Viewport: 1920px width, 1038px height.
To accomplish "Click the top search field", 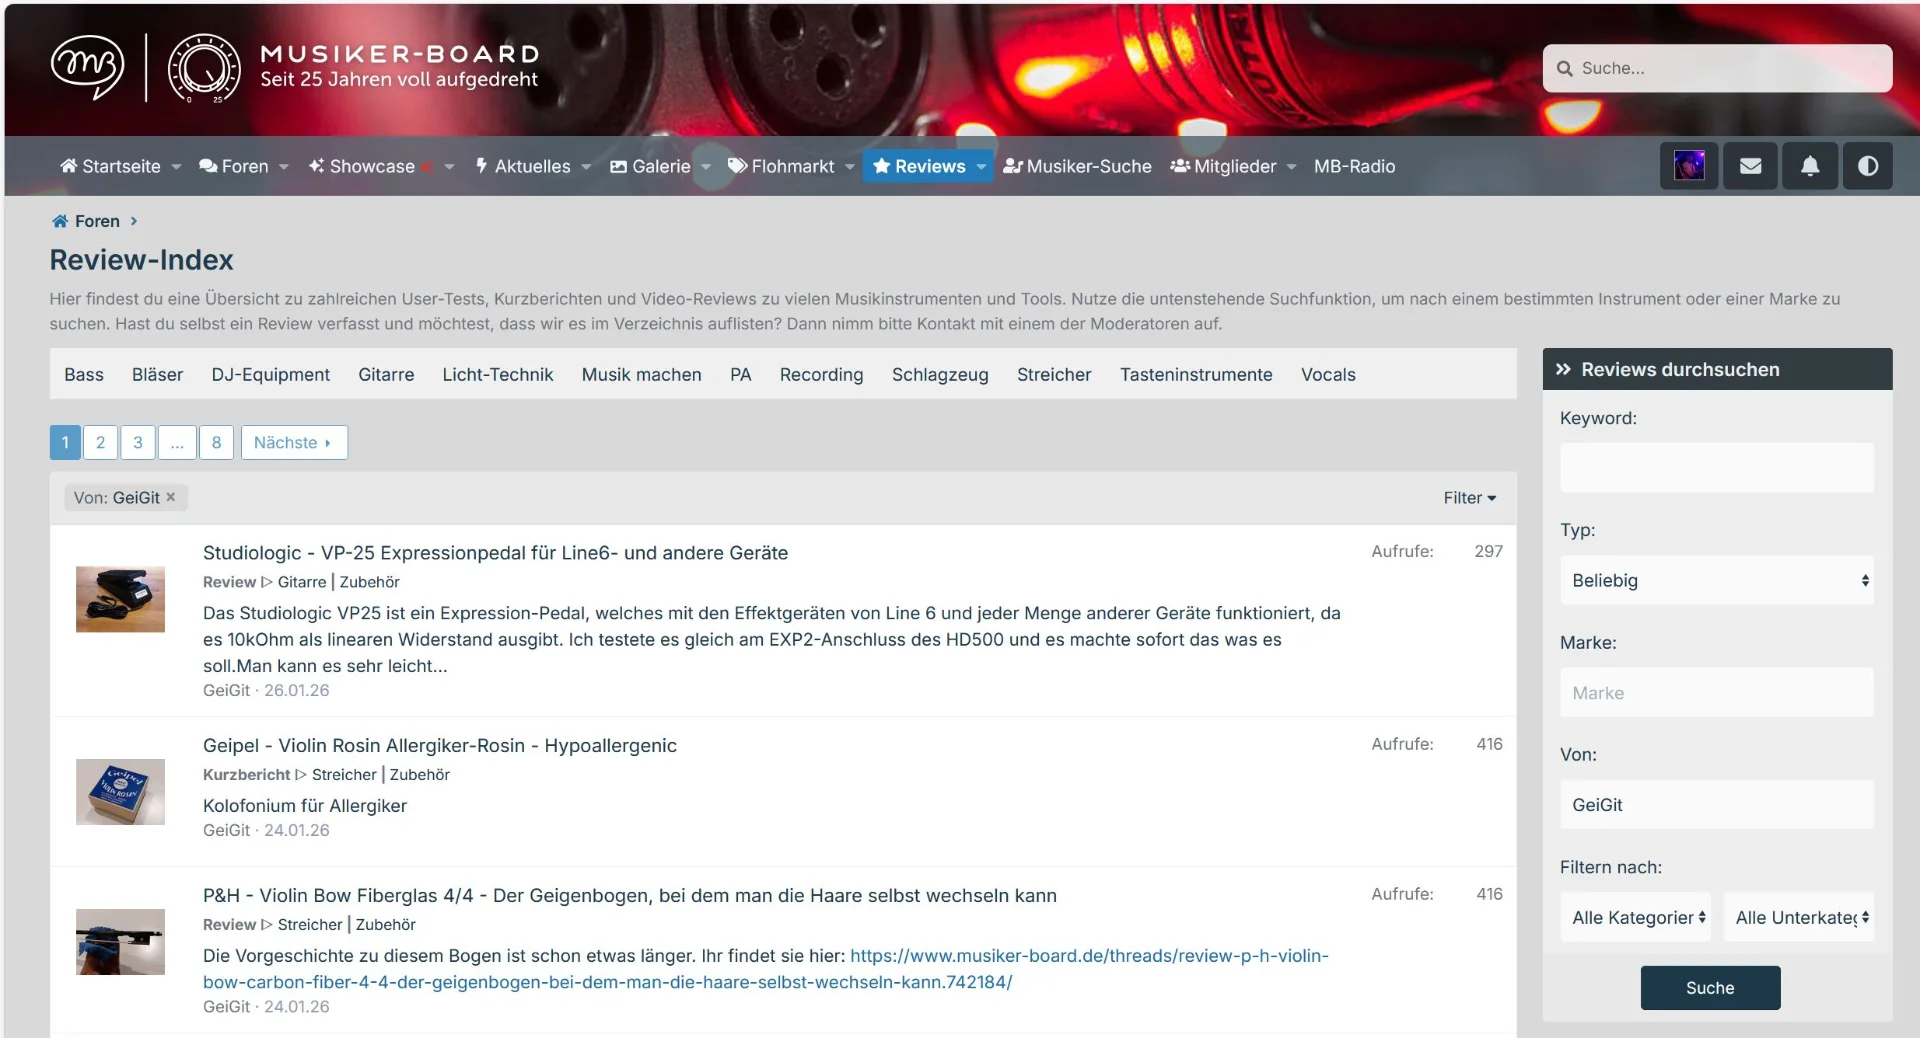I will click(1717, 68).
